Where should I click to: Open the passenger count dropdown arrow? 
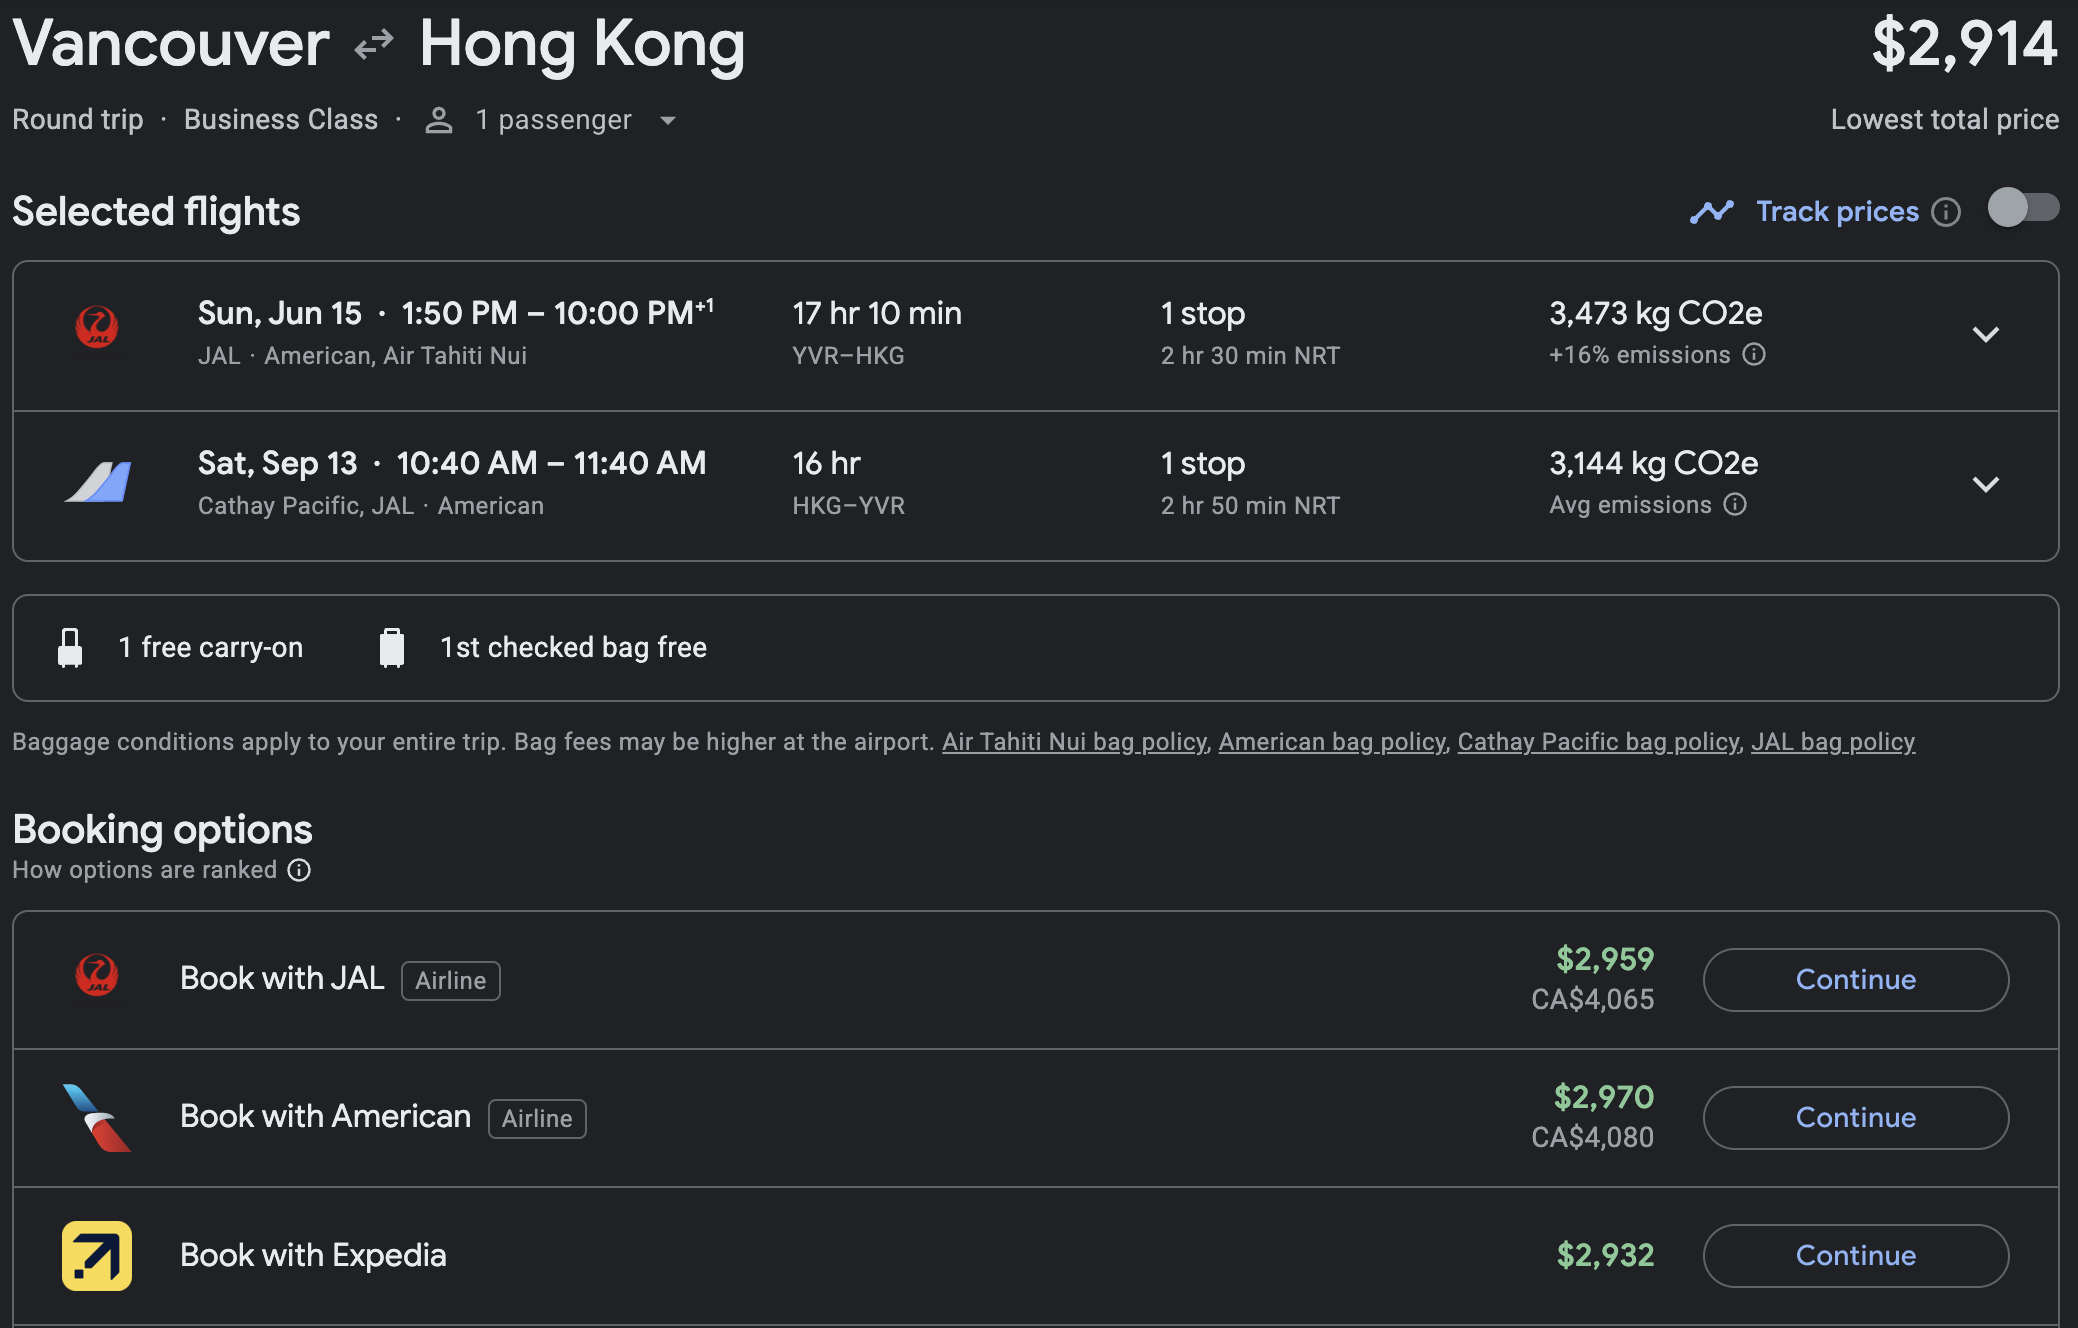pos(668,121)
